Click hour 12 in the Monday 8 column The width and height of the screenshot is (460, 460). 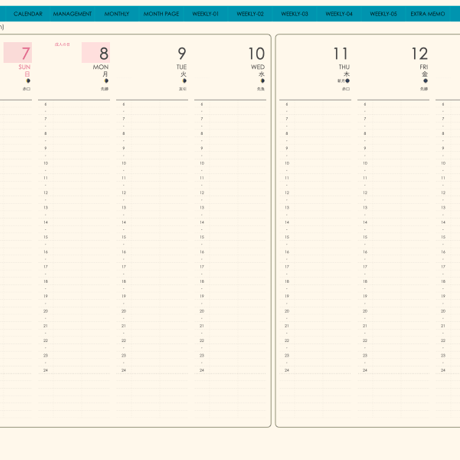pos(46,193)
